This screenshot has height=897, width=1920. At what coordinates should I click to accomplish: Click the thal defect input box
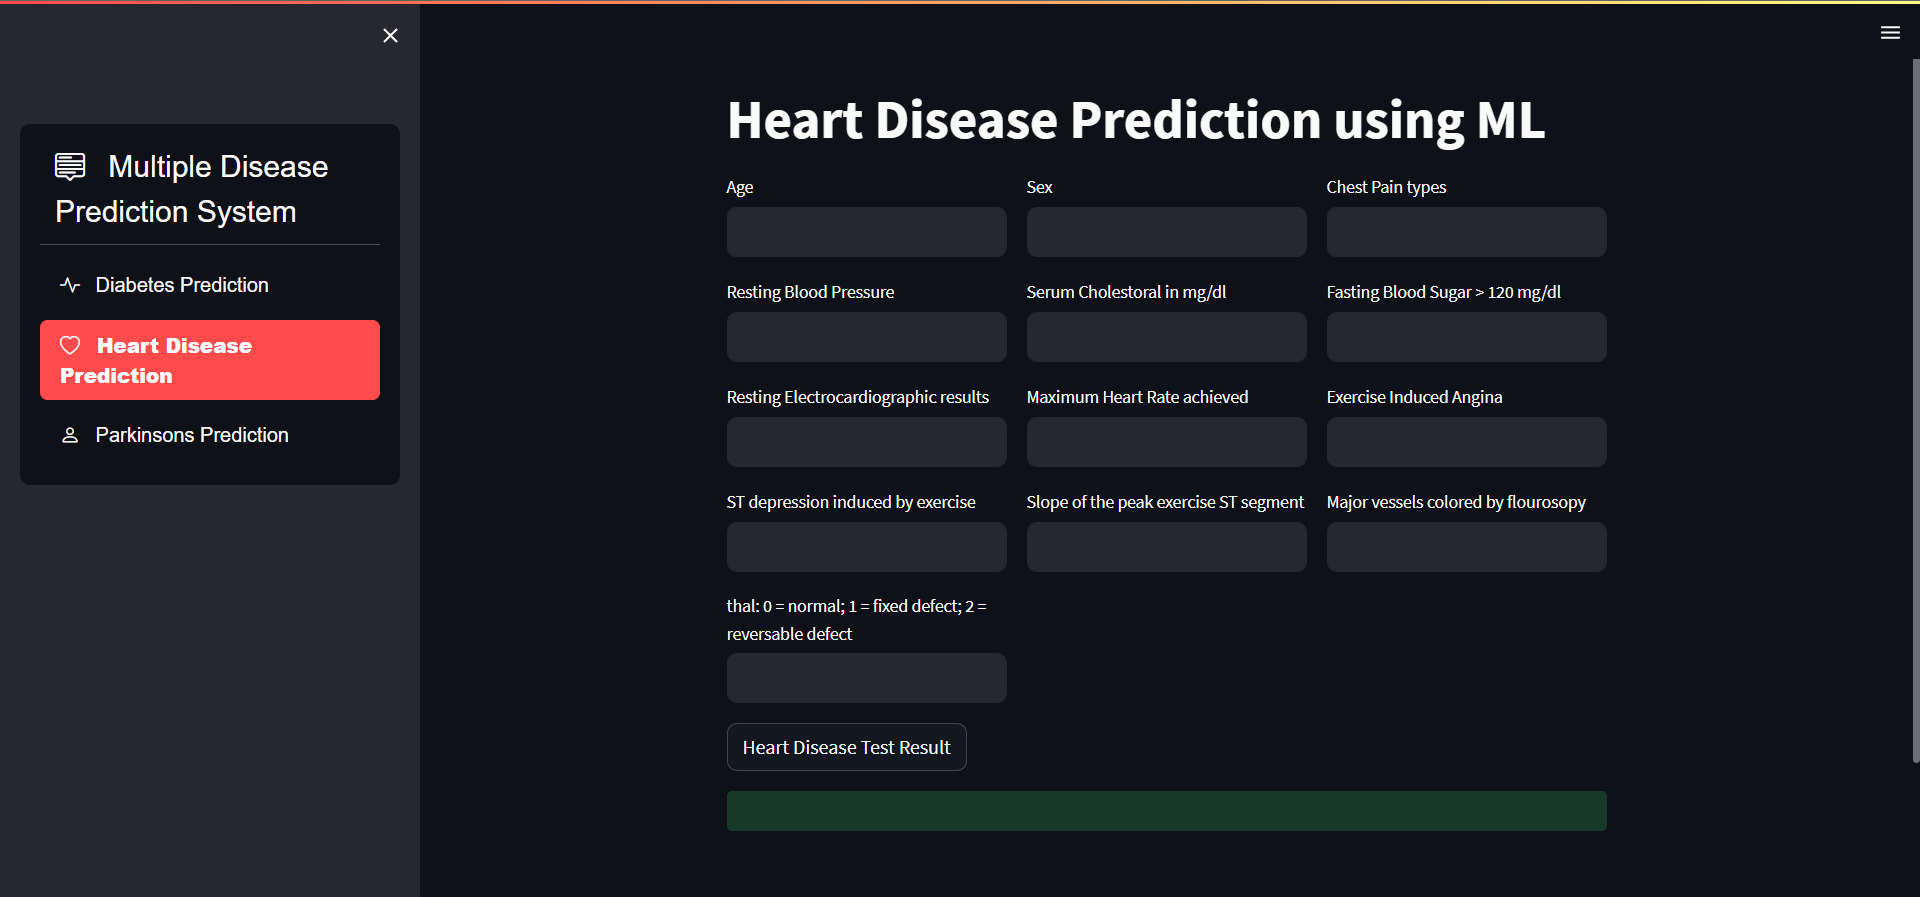tap(866, 678)
